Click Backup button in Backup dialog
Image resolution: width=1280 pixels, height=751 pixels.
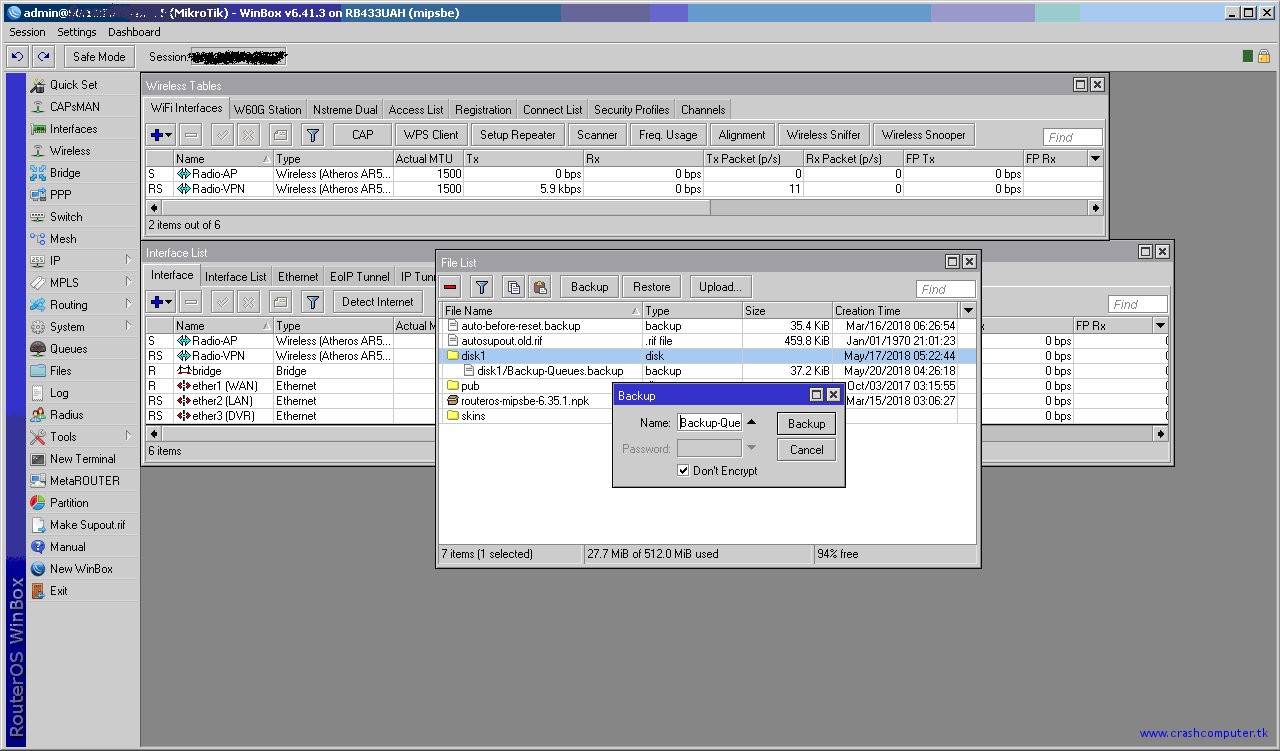click(806, 424)
